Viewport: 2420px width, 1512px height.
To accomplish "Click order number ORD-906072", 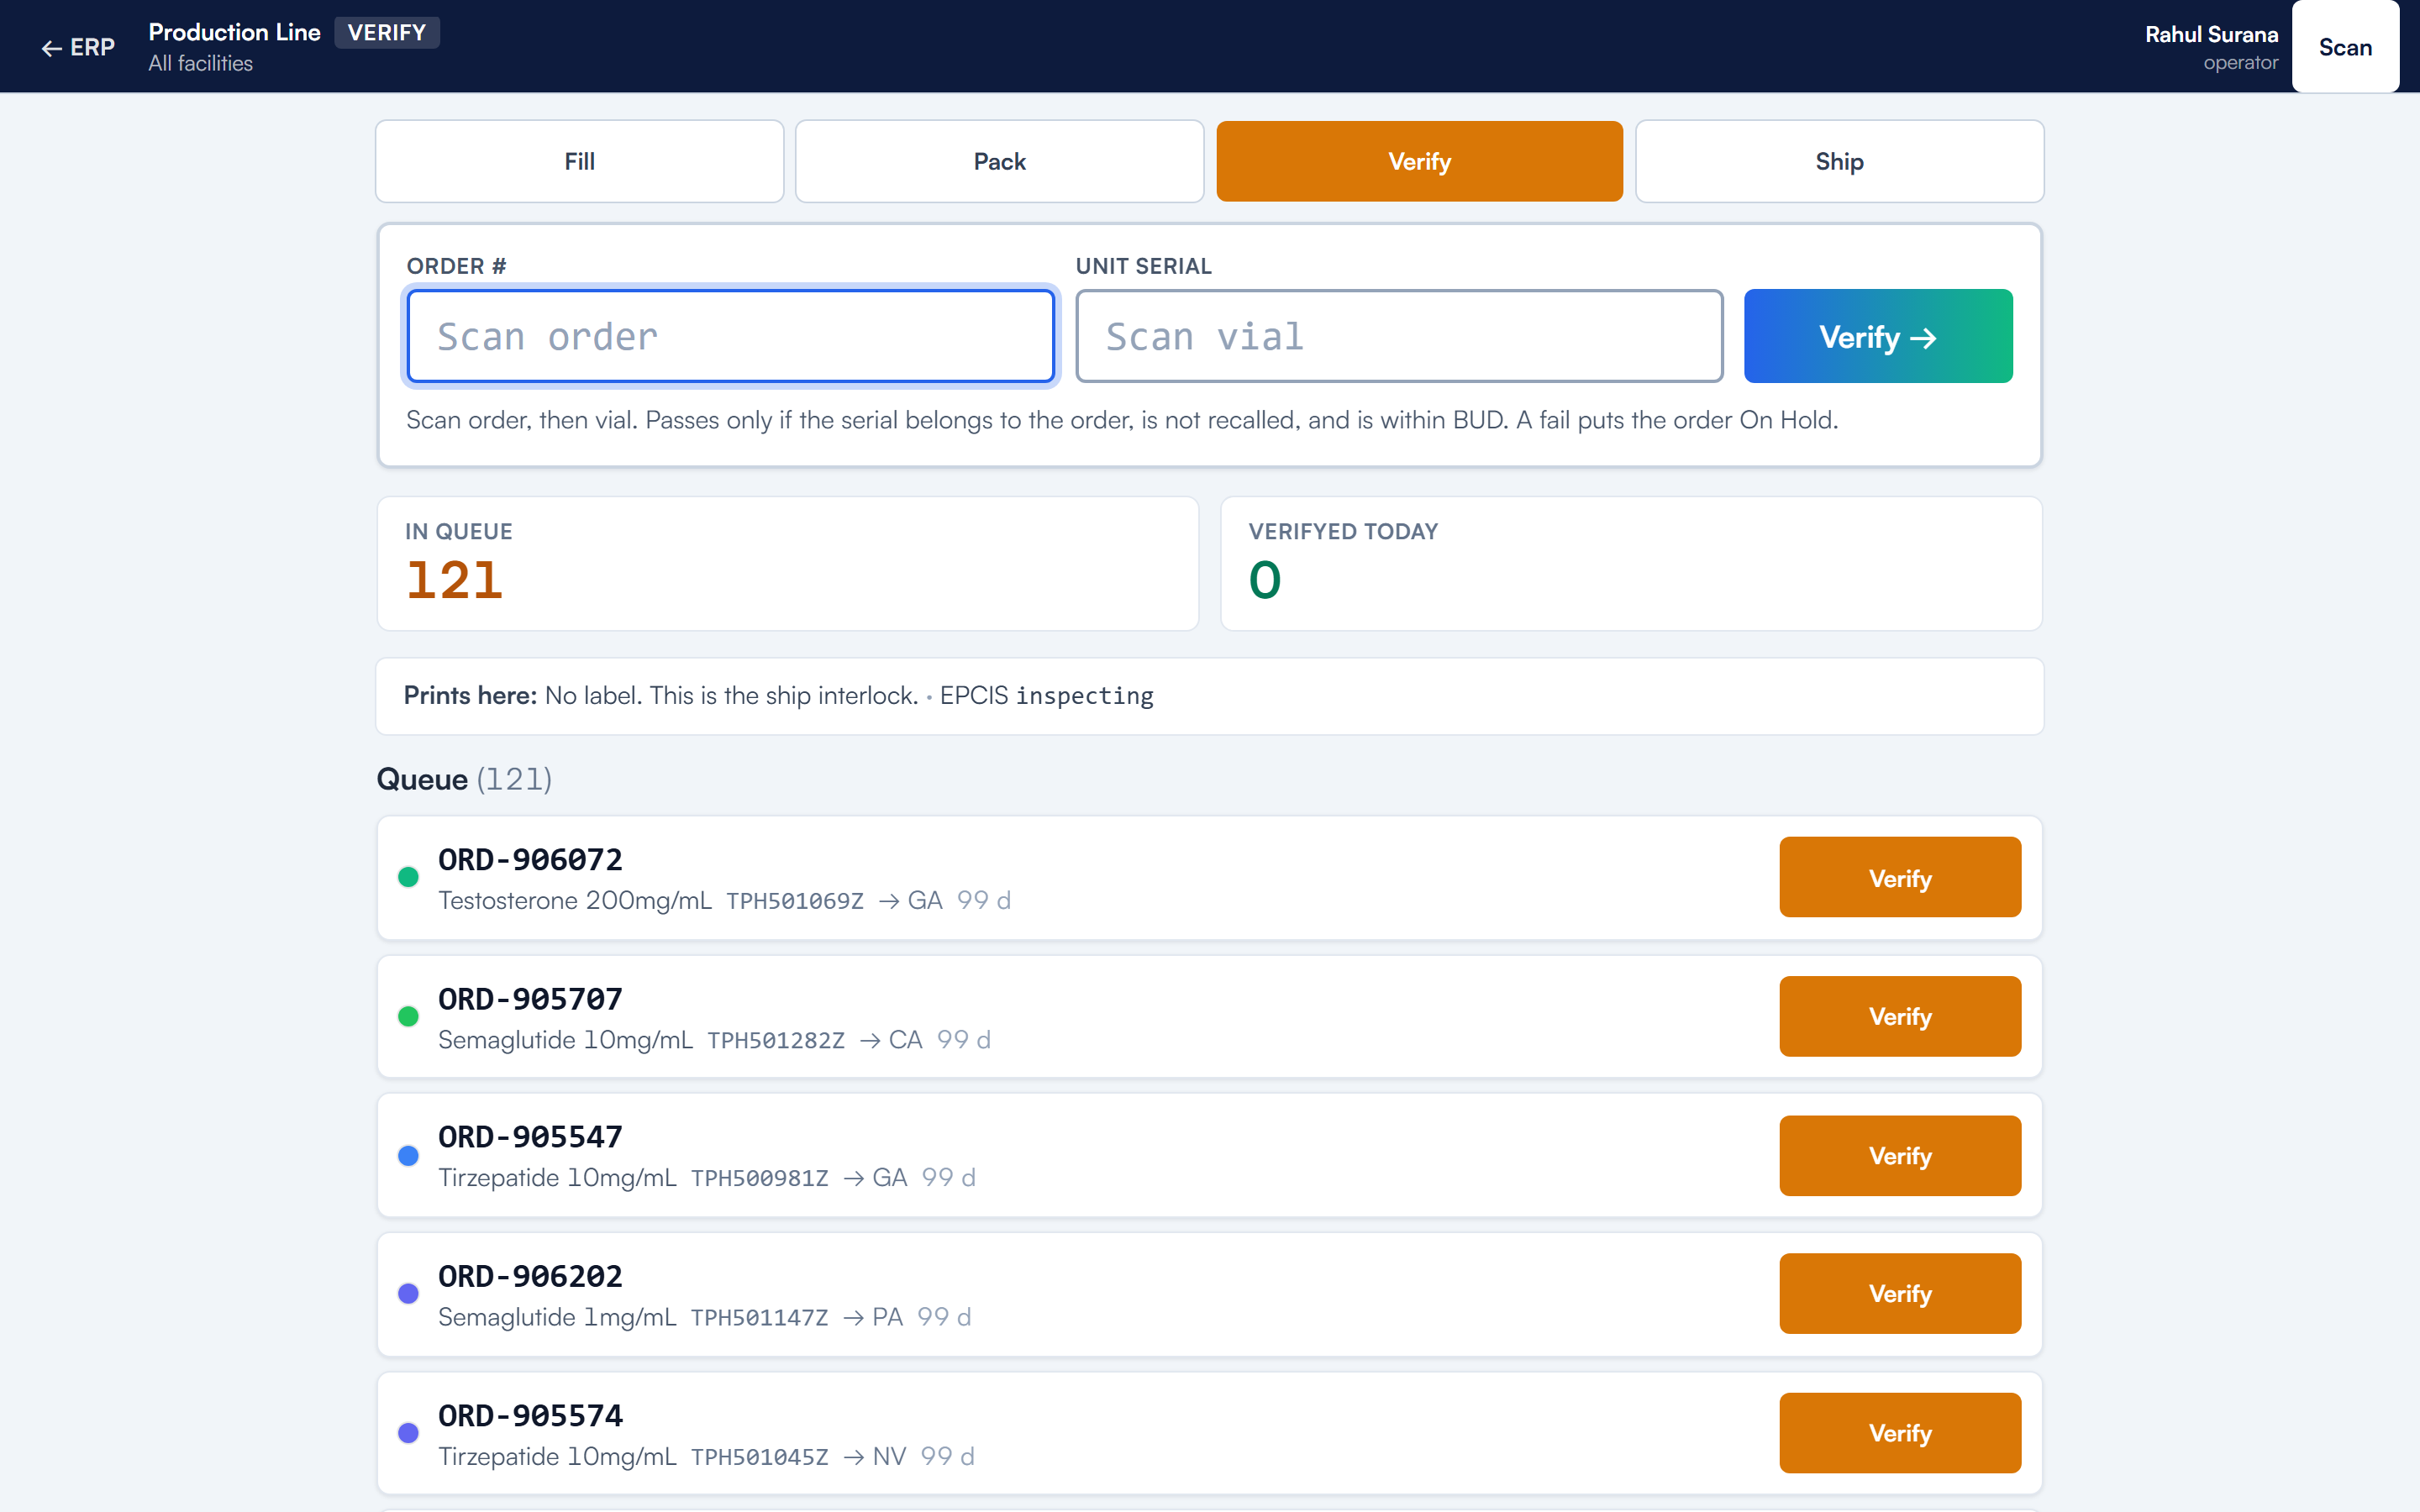I will click(x=530, y=859).
